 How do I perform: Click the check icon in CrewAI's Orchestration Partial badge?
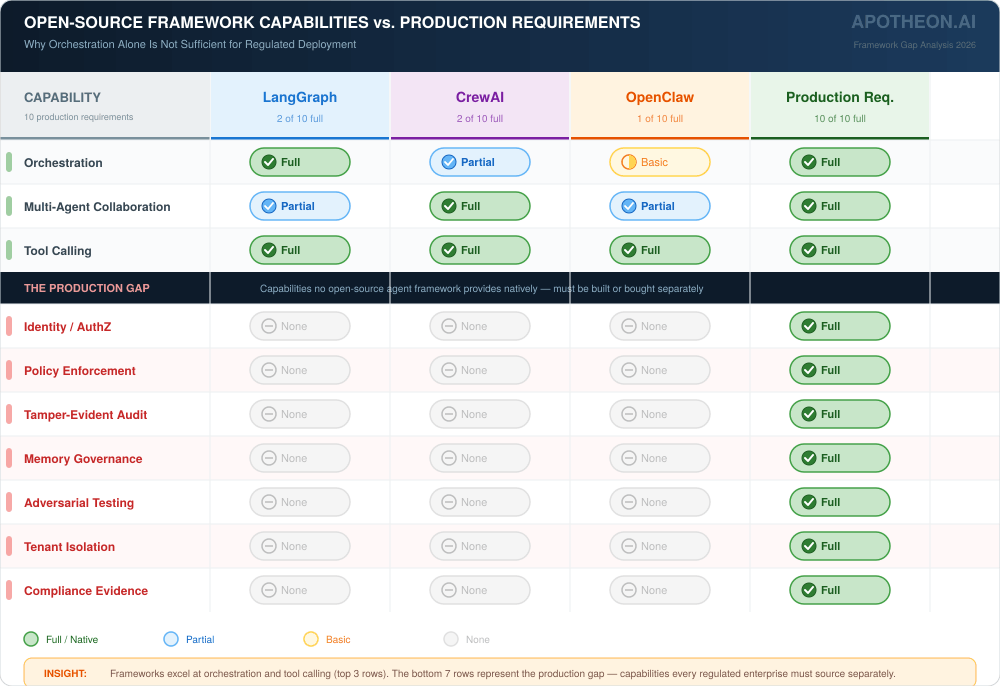pyautogui.click(x=449, y=162)
